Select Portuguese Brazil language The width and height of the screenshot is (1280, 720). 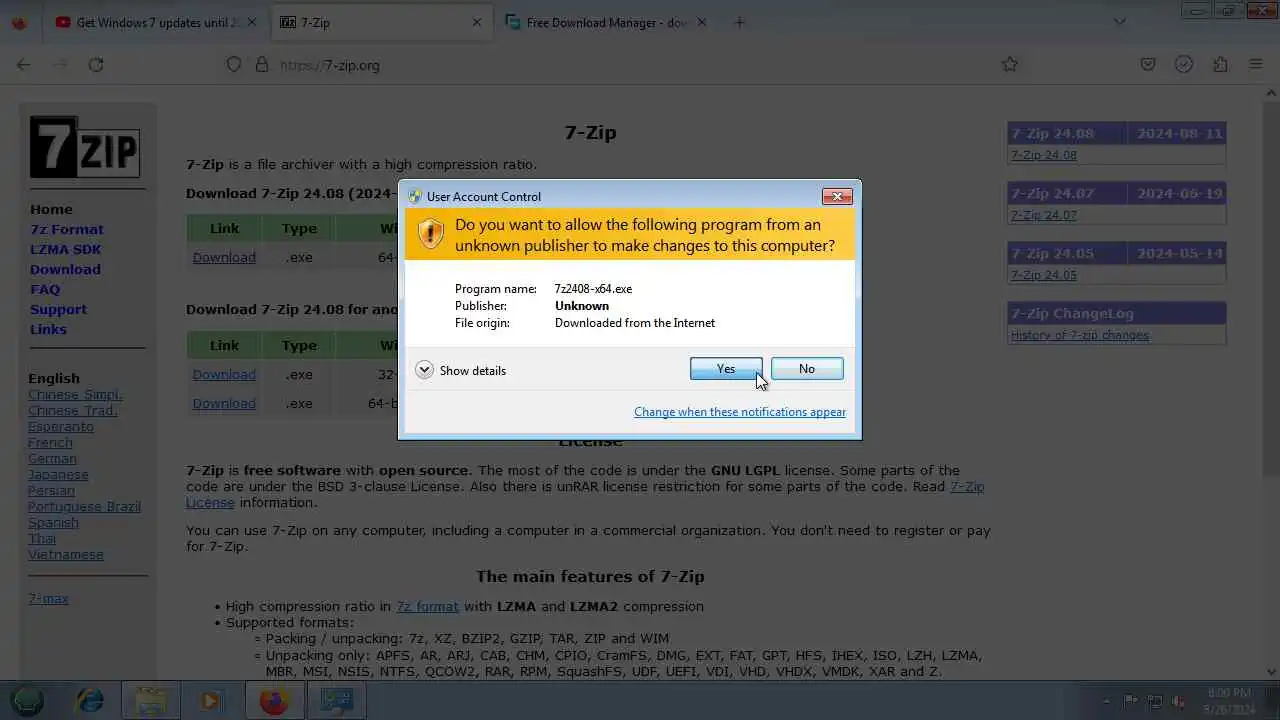84,506
